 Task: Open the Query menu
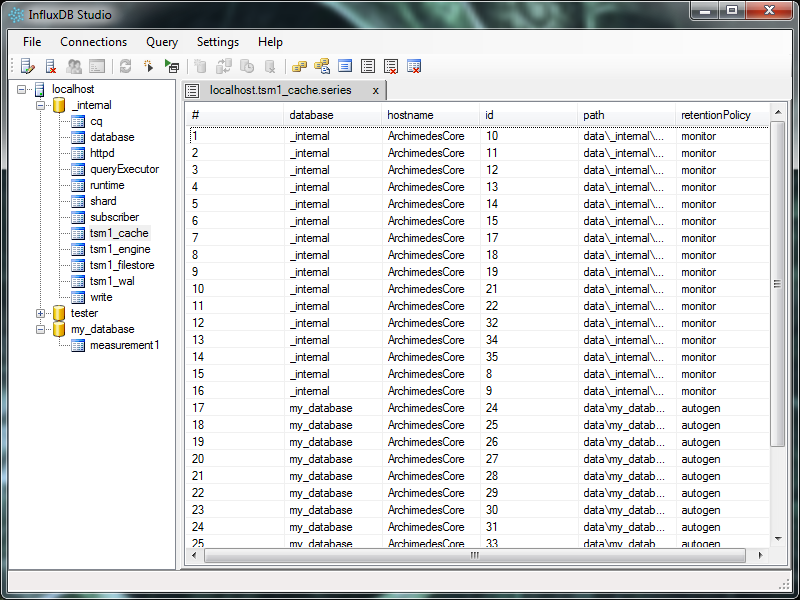click(162, 42)
